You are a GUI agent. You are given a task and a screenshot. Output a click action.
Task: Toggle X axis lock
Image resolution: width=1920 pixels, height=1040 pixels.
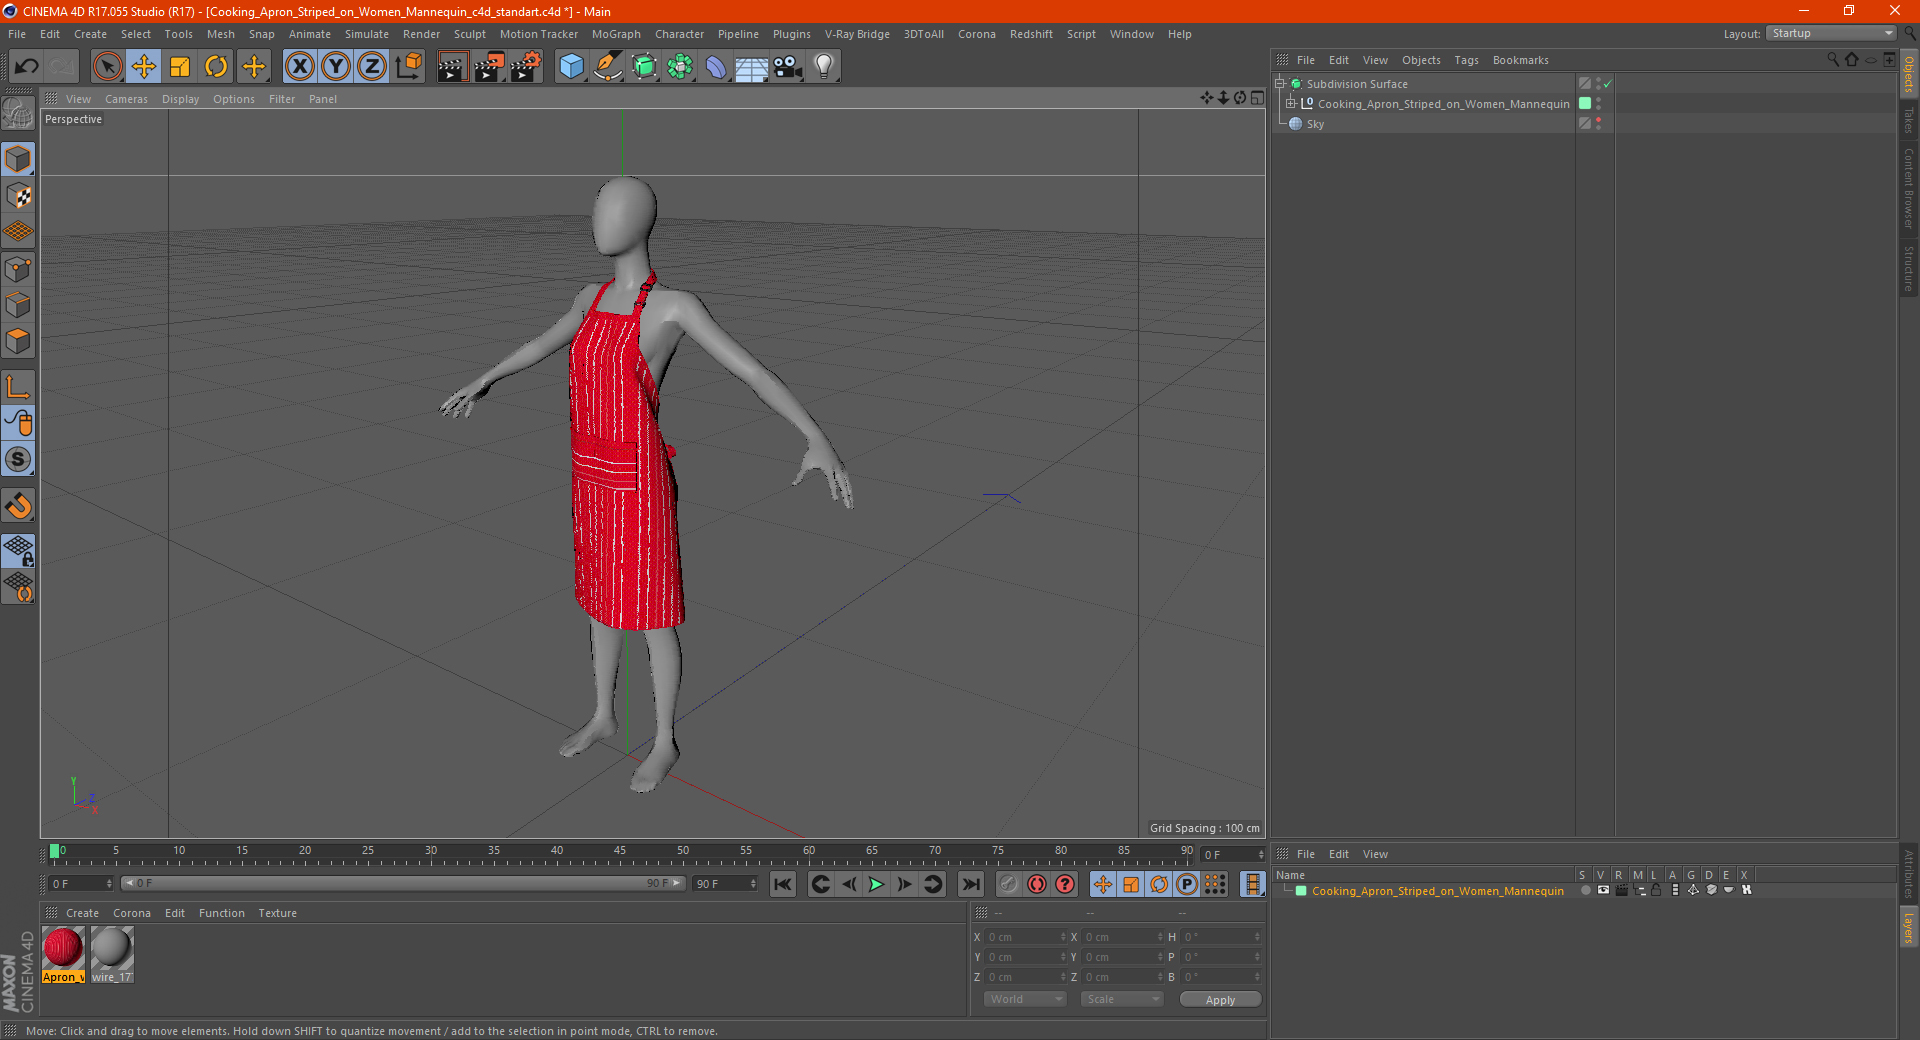(299, 67)
